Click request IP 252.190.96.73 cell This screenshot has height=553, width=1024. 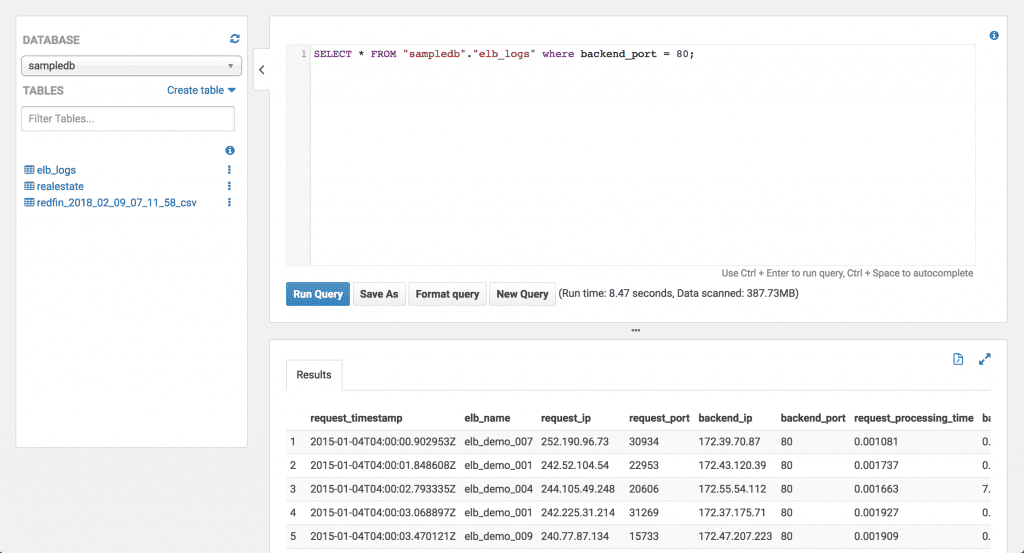pyautogui.click(x=575, y=442)
